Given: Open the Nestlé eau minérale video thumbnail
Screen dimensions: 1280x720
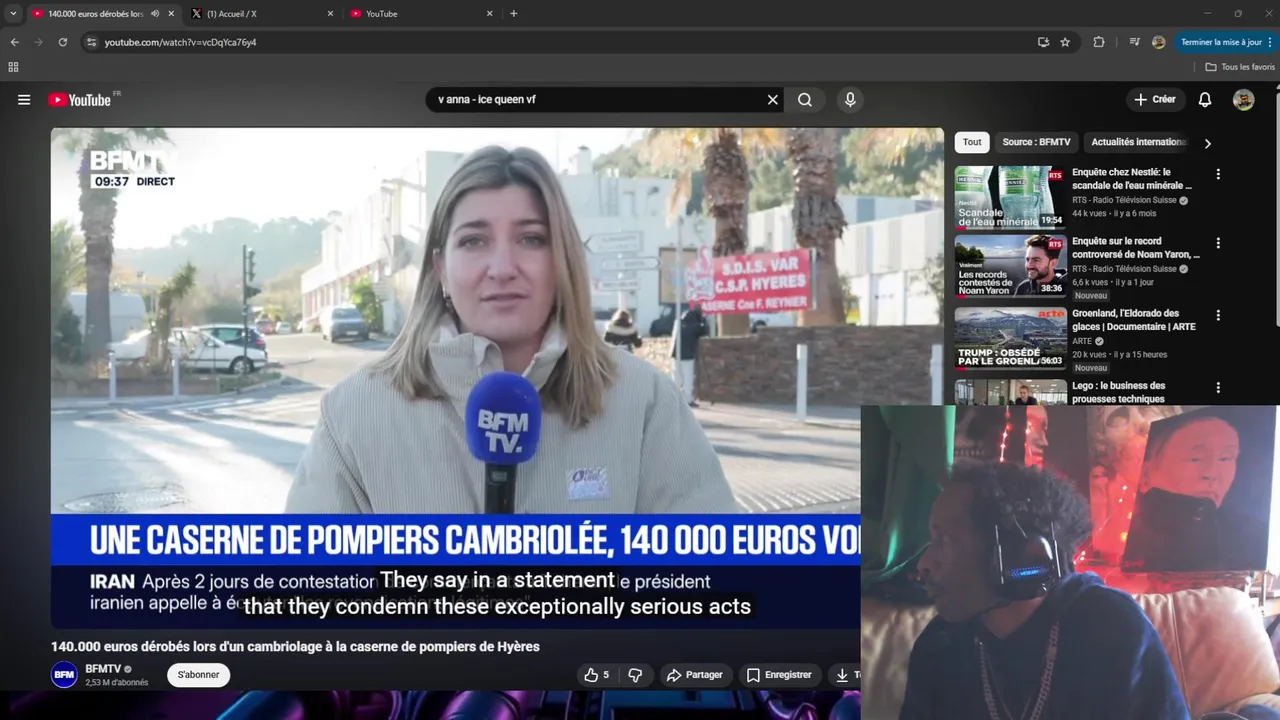Looking at the screenshot, I should click(x=1010, y=197).
